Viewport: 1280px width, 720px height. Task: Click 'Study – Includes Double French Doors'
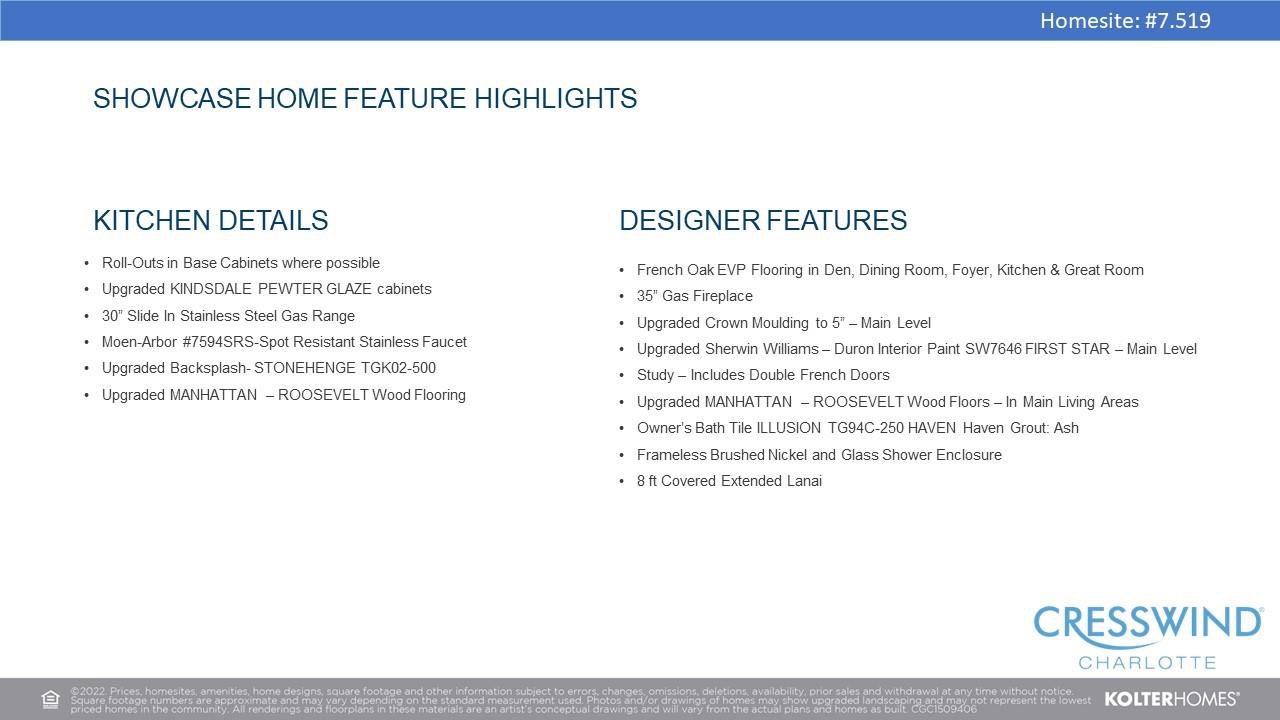763,375
